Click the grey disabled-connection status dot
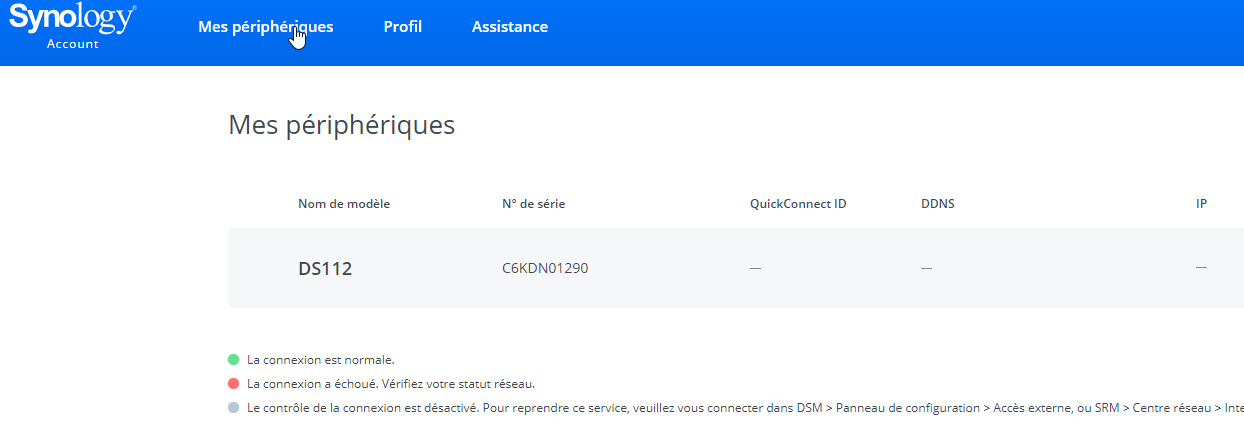 (234, 408)
